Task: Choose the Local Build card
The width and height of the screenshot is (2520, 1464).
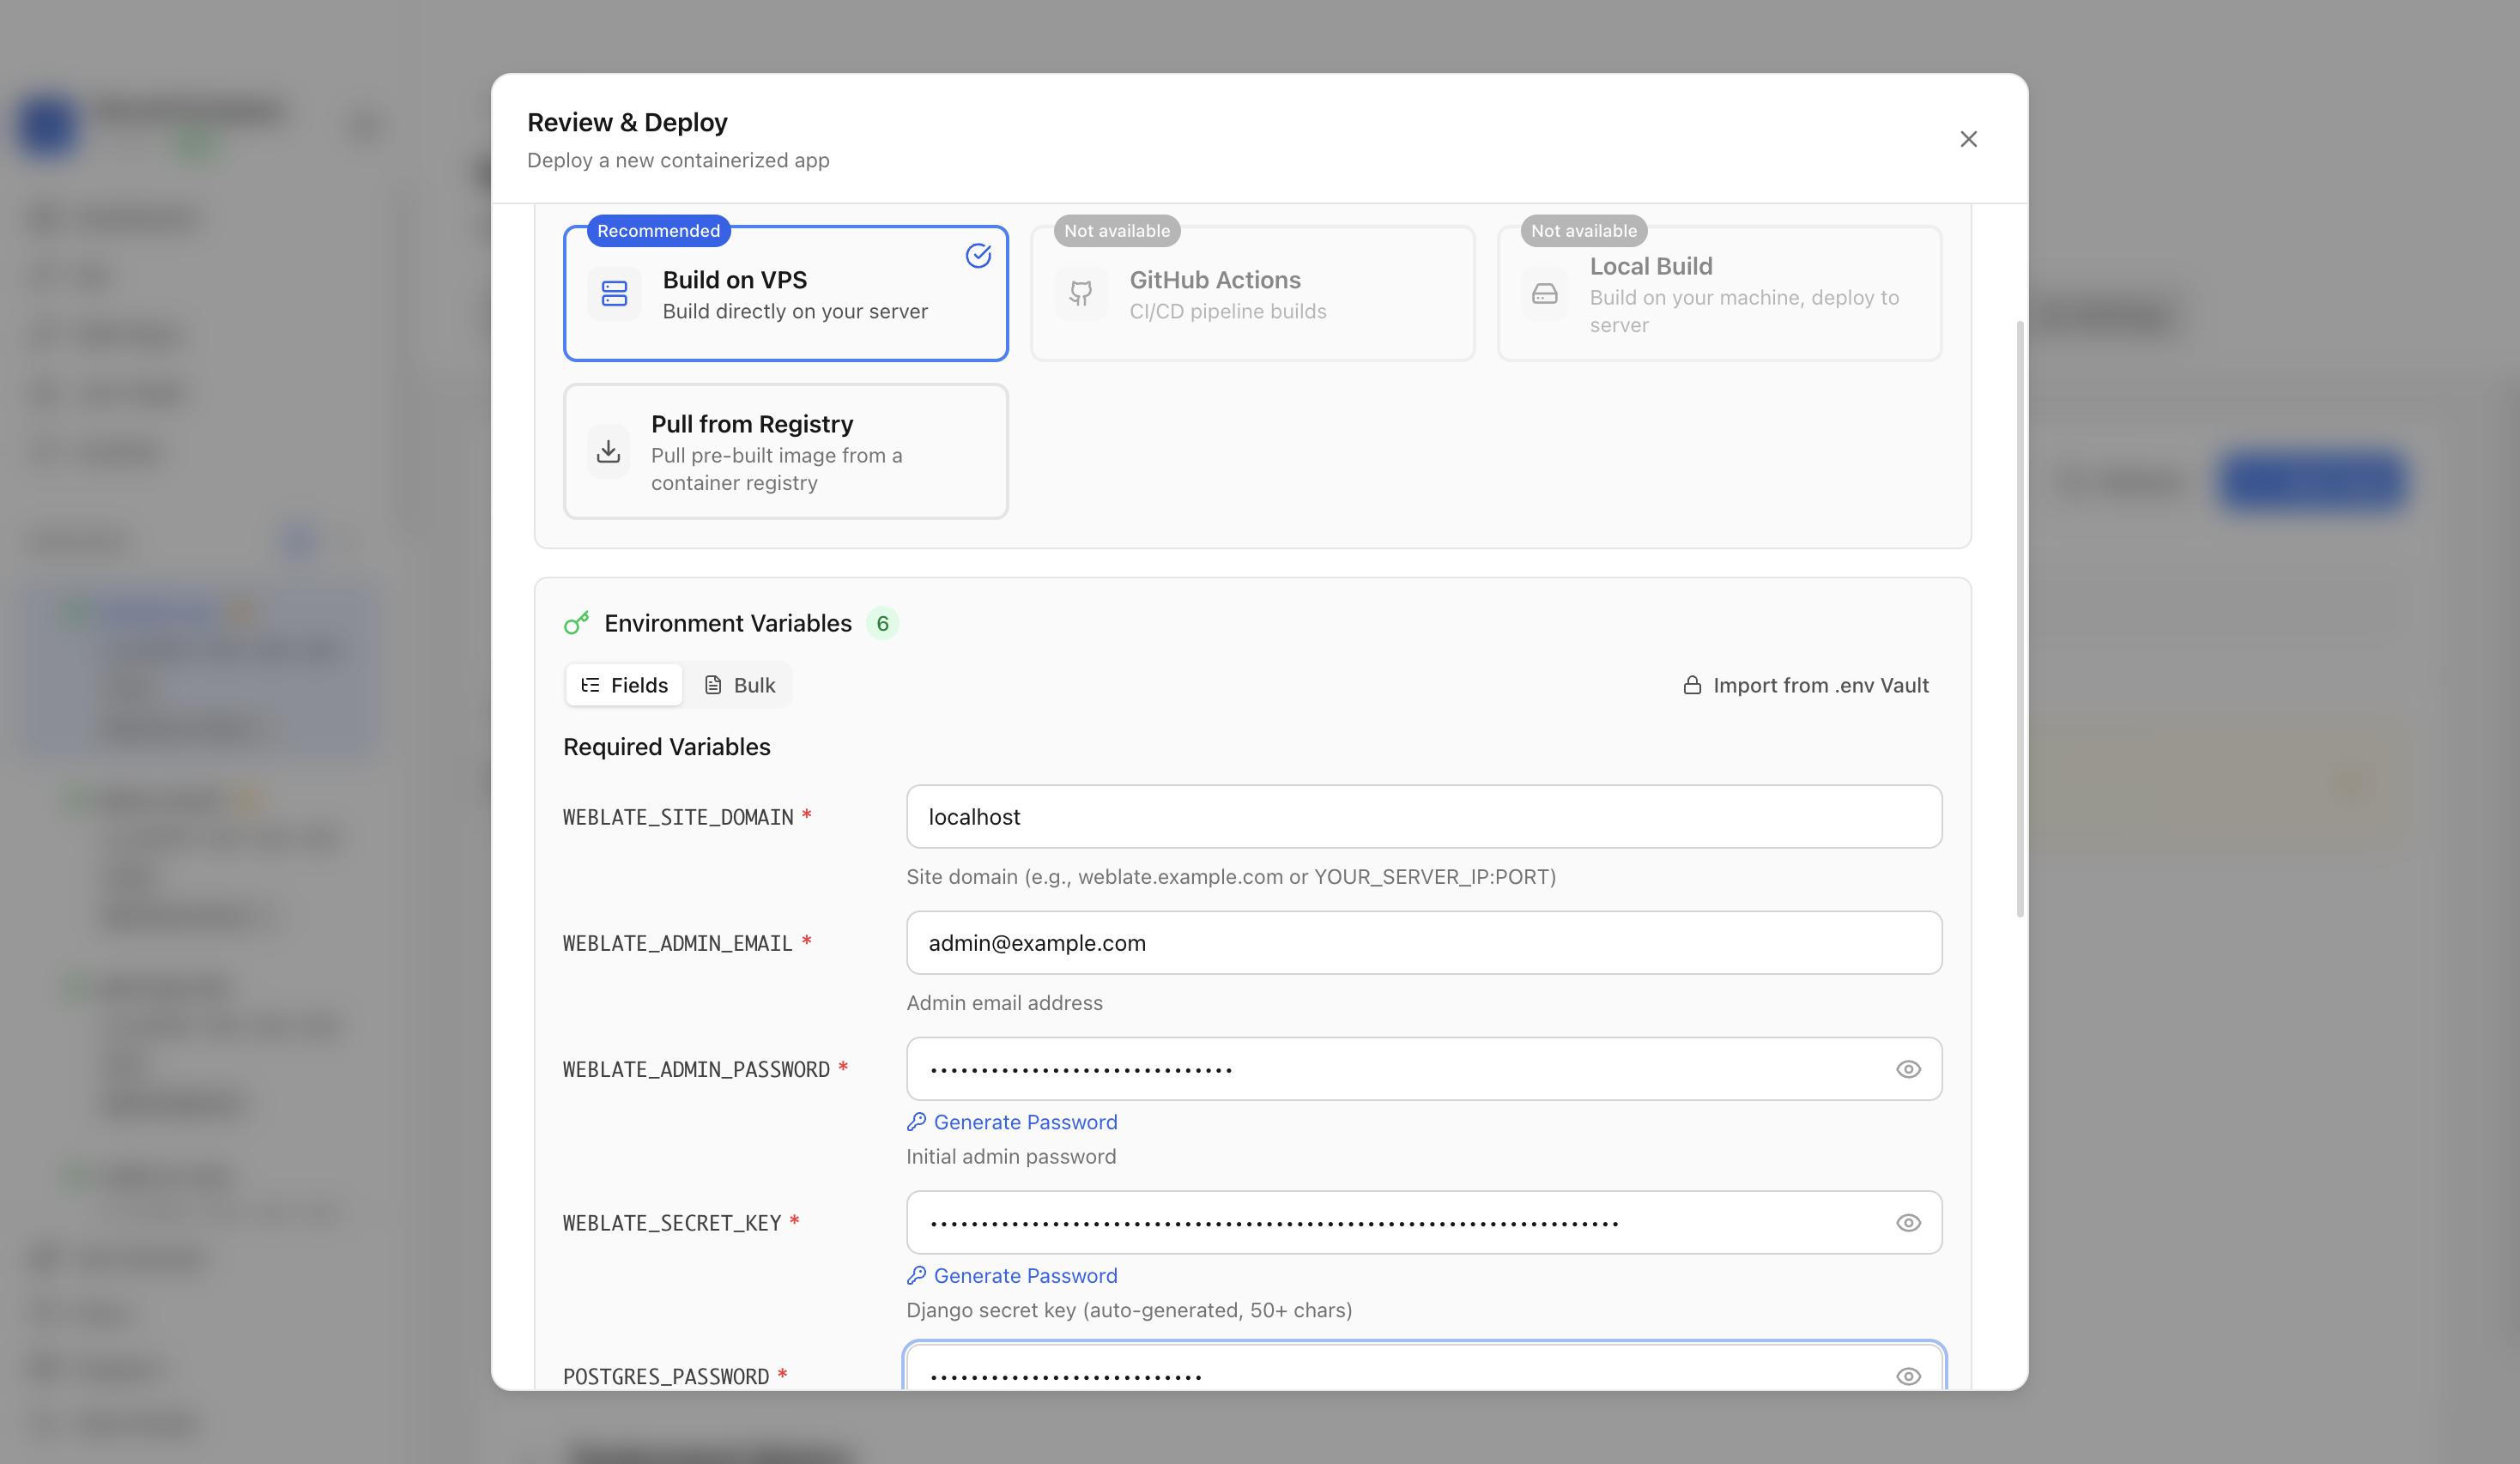Action: [x=1719, y=293]
